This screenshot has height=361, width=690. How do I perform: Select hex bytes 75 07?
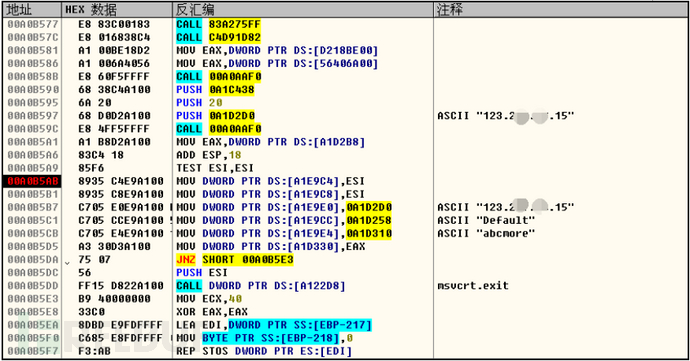point(95,259)
